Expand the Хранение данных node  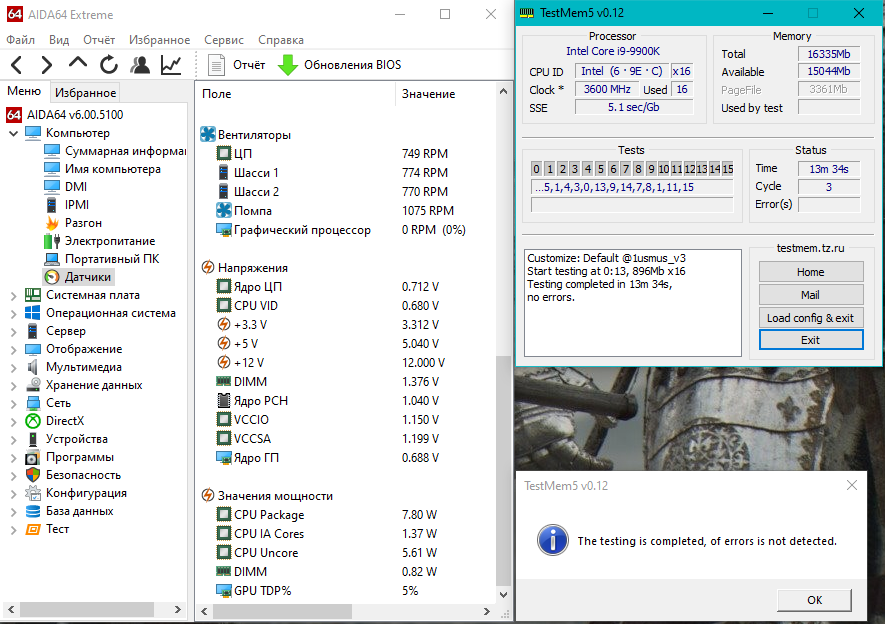point(14,385)
